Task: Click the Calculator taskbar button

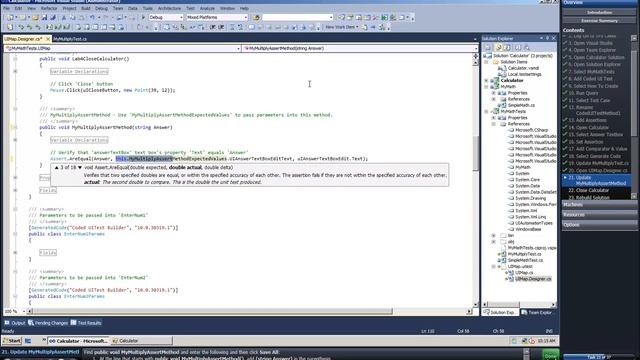Action: click(x=142, y=340)
